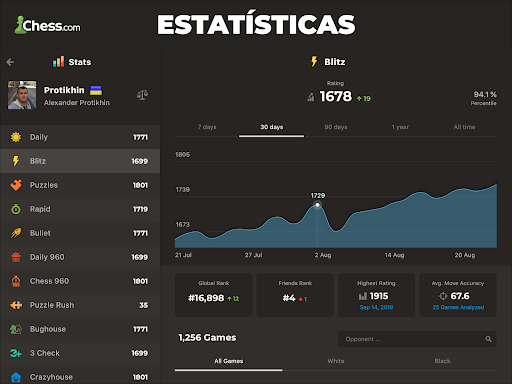Open the Puzzles stats row
The height and width of the screenshot is (384, 512).
pyautogui.click(x=80, y=185)
